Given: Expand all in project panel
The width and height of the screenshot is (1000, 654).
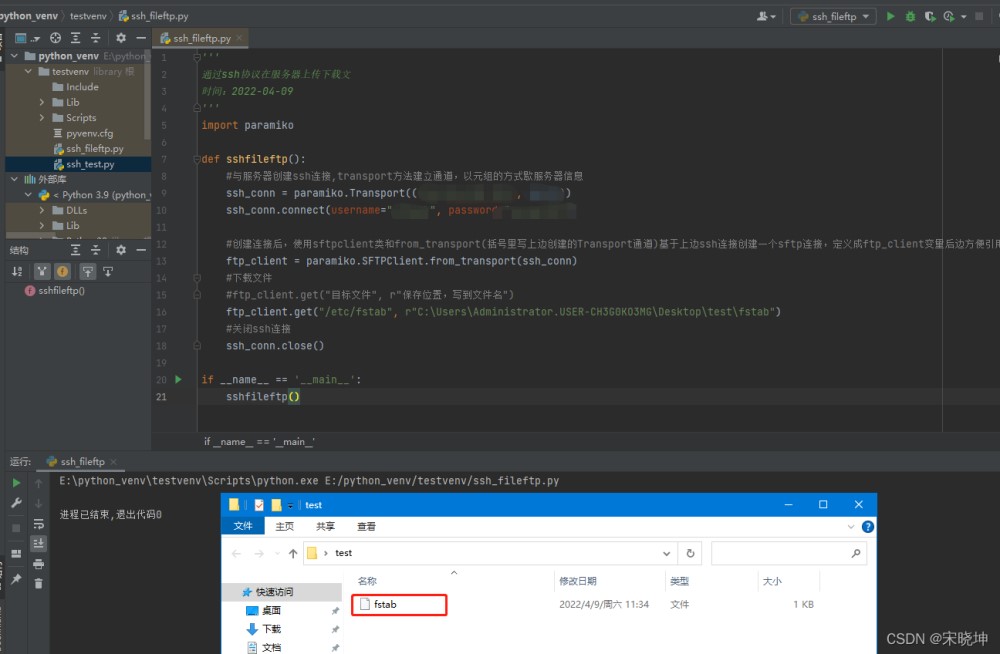Looking at the screenshot, I should (75, 38).
